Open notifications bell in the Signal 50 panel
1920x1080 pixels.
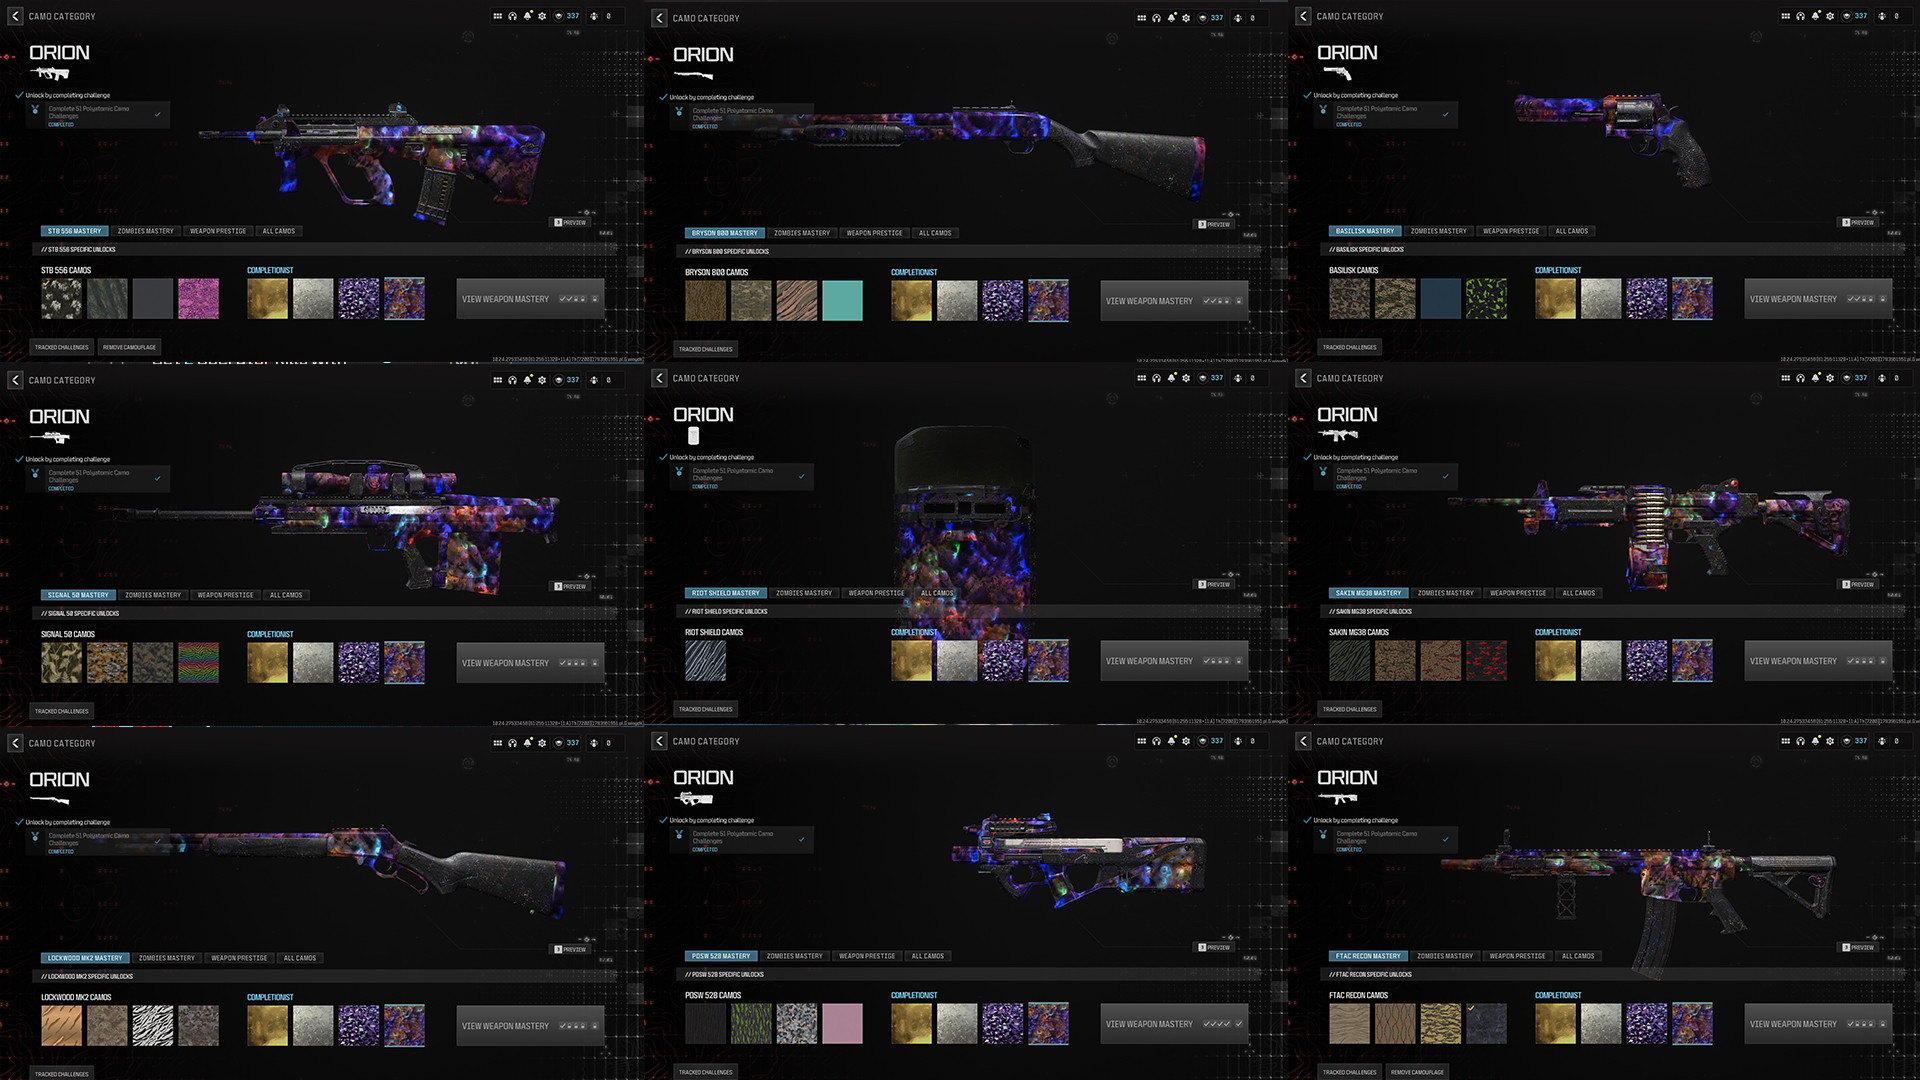528,379
